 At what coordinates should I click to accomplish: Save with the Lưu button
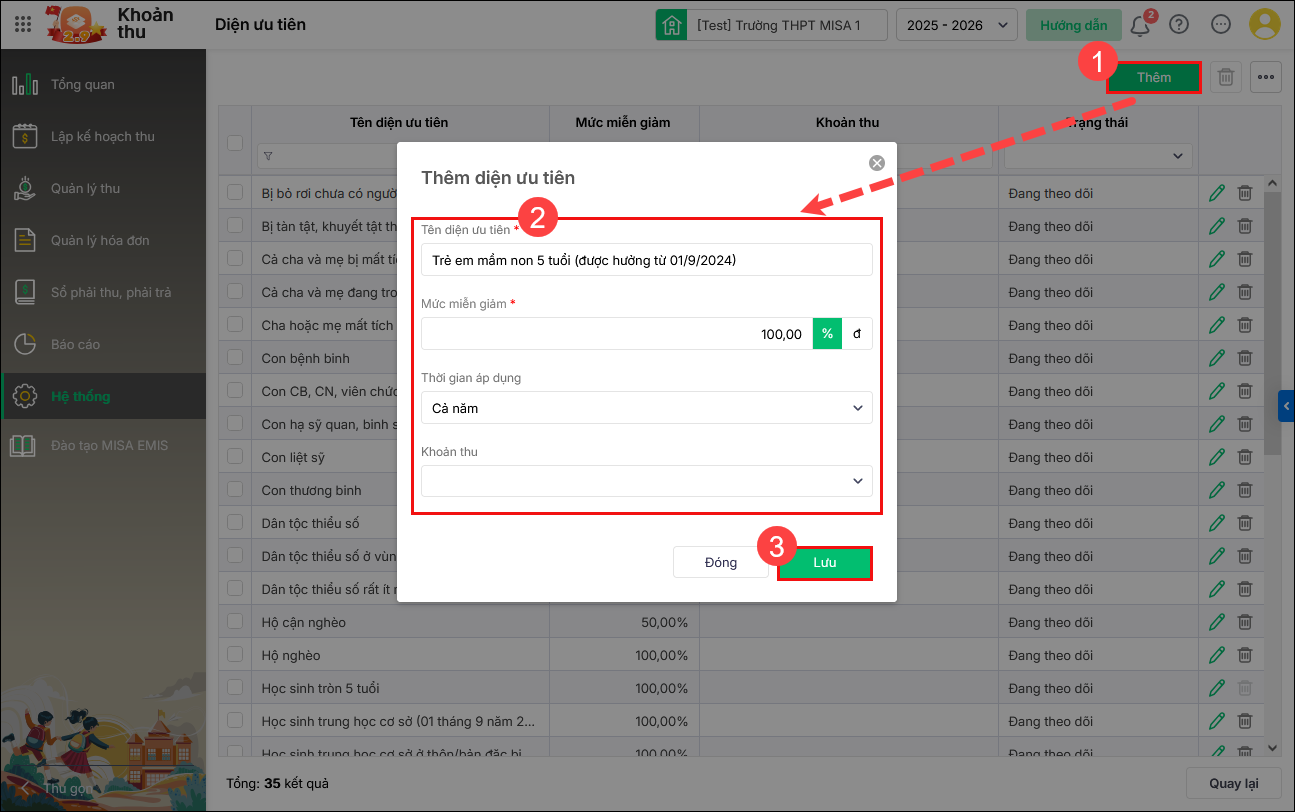pos(825,563)
